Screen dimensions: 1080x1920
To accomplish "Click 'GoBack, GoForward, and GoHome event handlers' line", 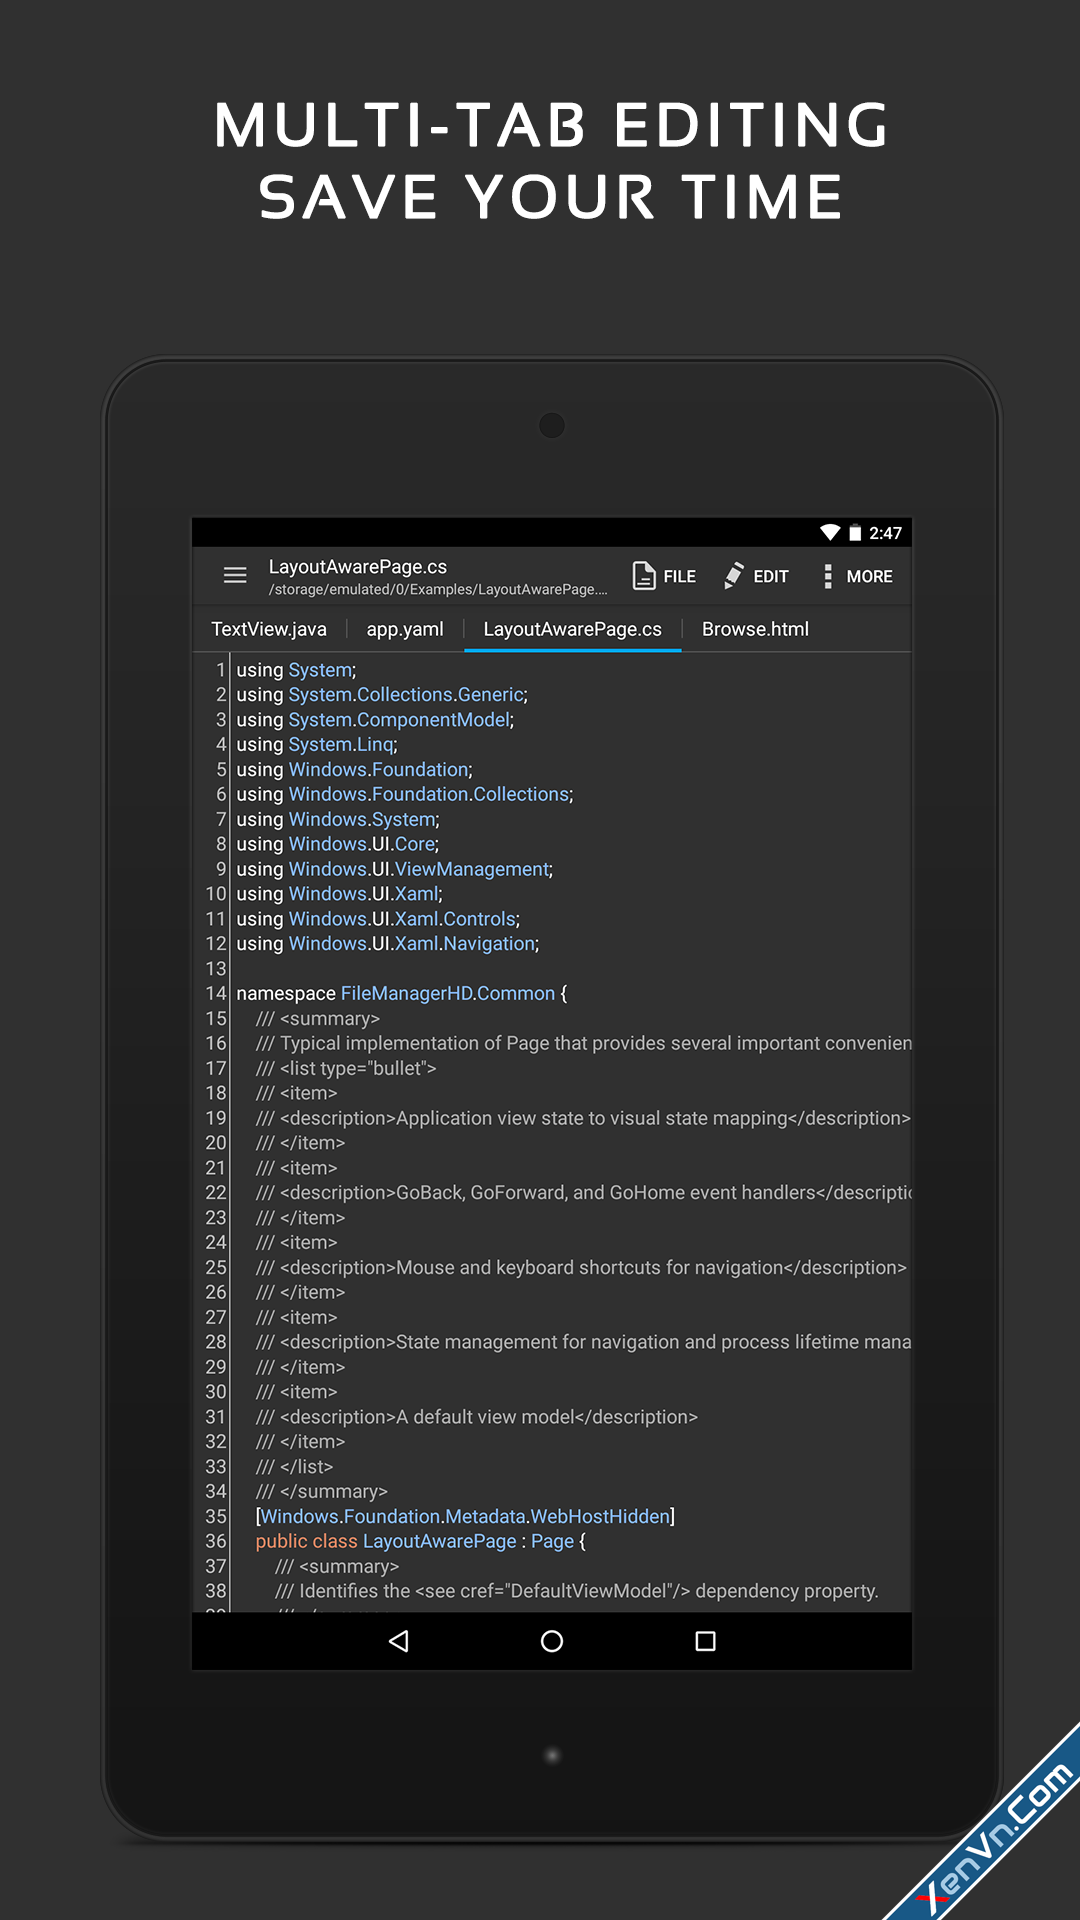I will tap(584, 1193).
